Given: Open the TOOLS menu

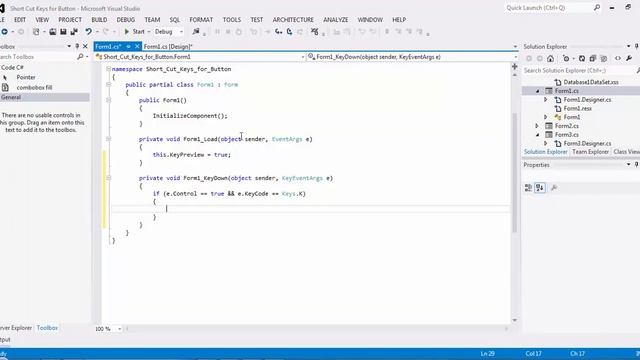Looking at the screenshot, I should 232,20.
